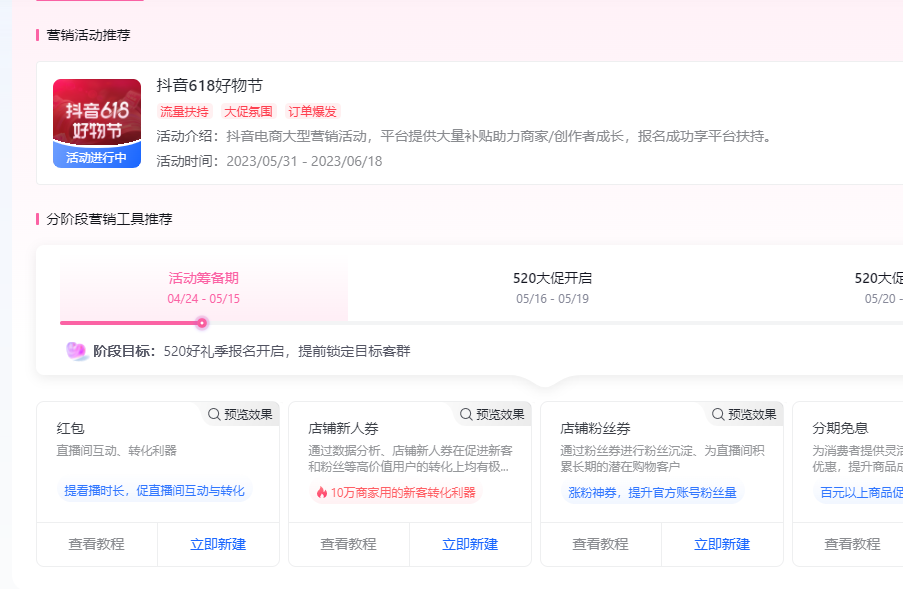
Task: Switch to the 520大促开启 stage tab
Action: point(552,288)
